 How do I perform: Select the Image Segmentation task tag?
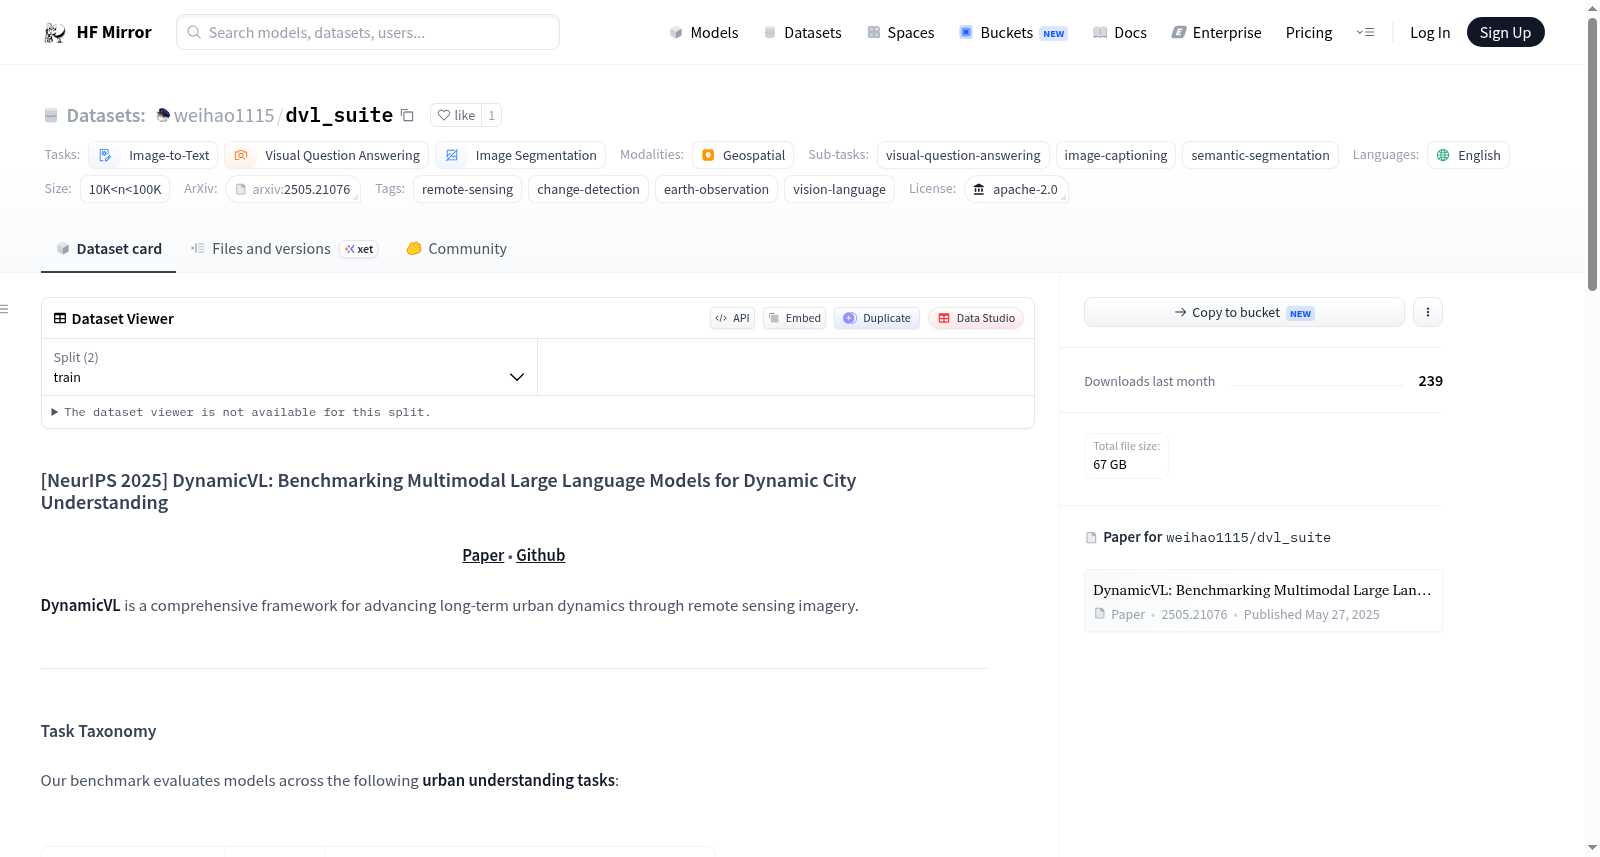coord(520,155)
